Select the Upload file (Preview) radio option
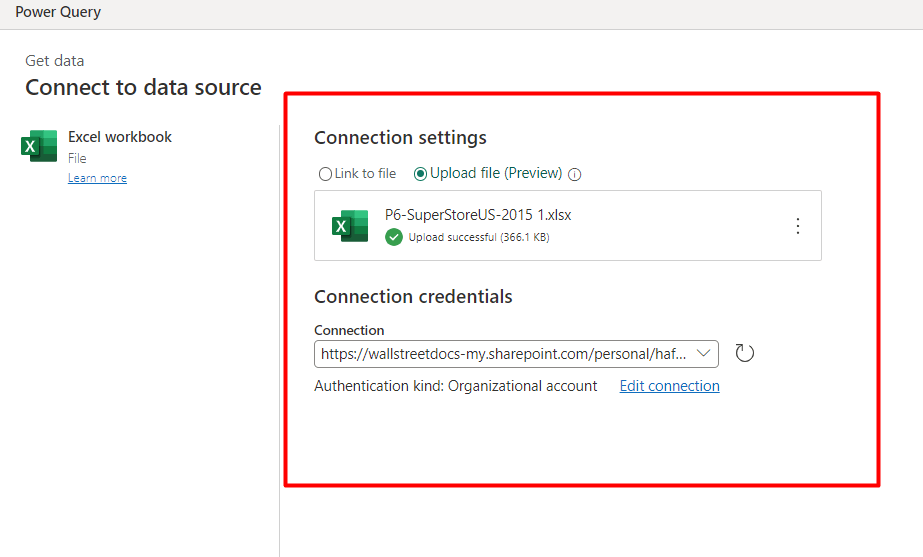923x557 pixels. tap(420, 174)
